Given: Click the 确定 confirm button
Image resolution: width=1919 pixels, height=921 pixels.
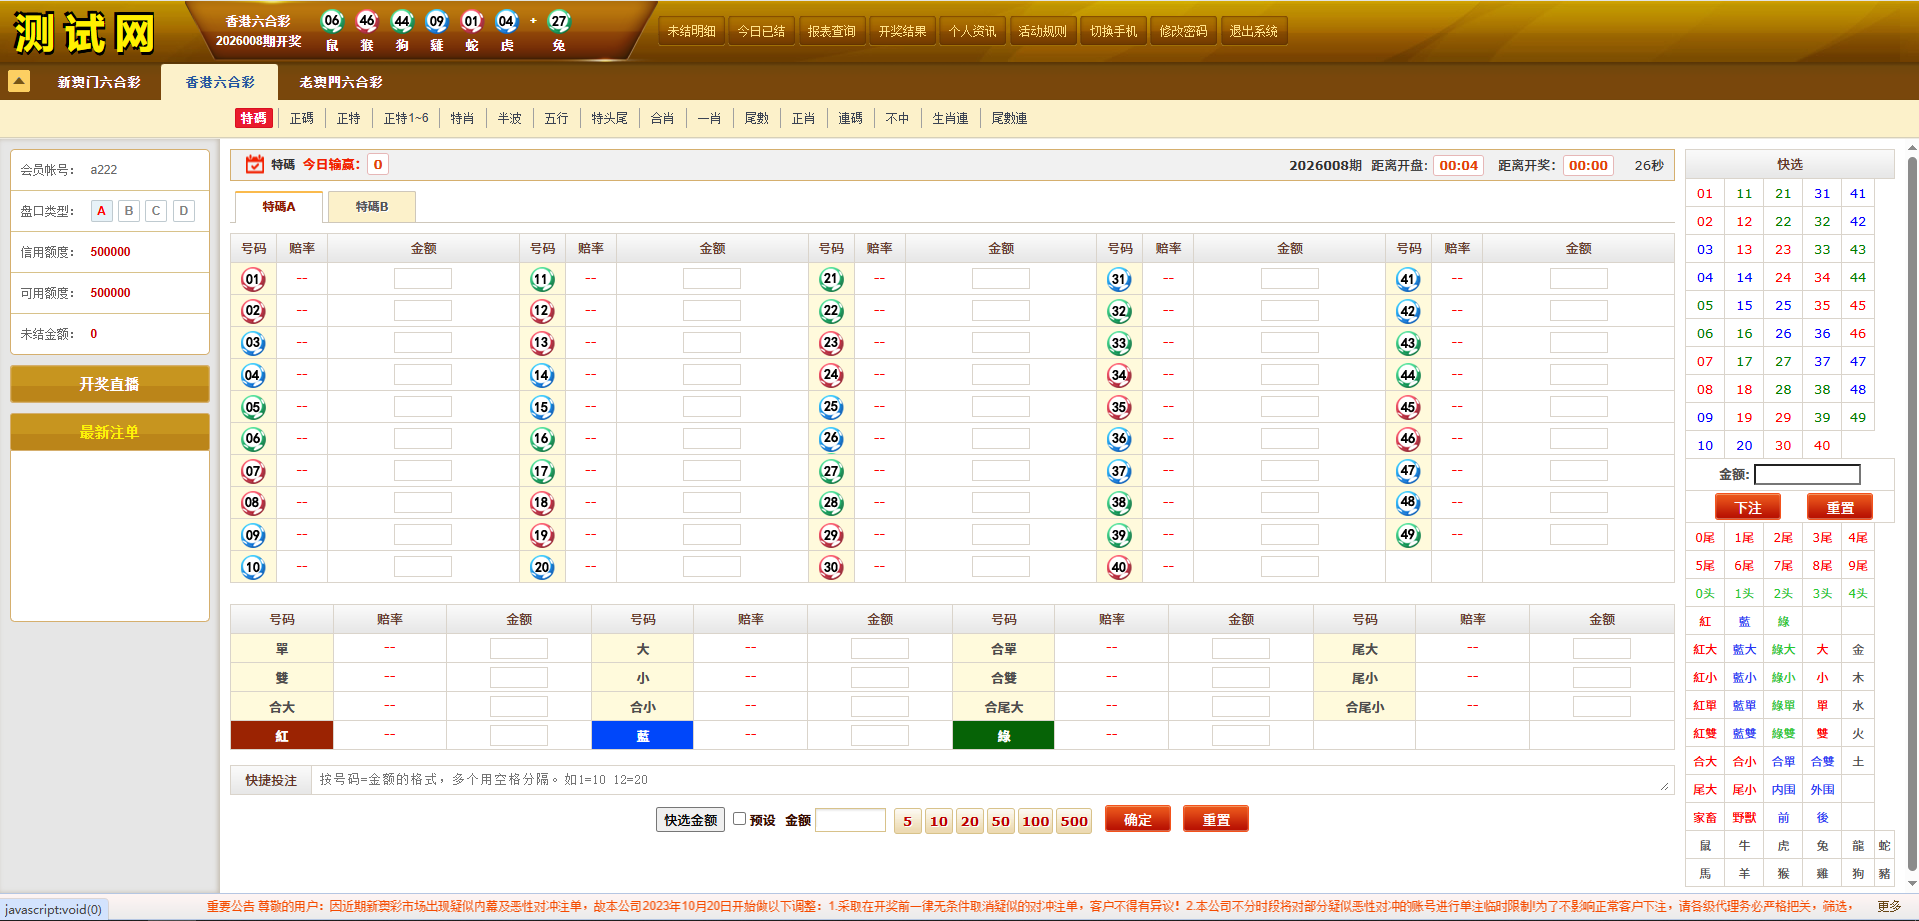Looking at the screenshot, I should click(1137, 820).
